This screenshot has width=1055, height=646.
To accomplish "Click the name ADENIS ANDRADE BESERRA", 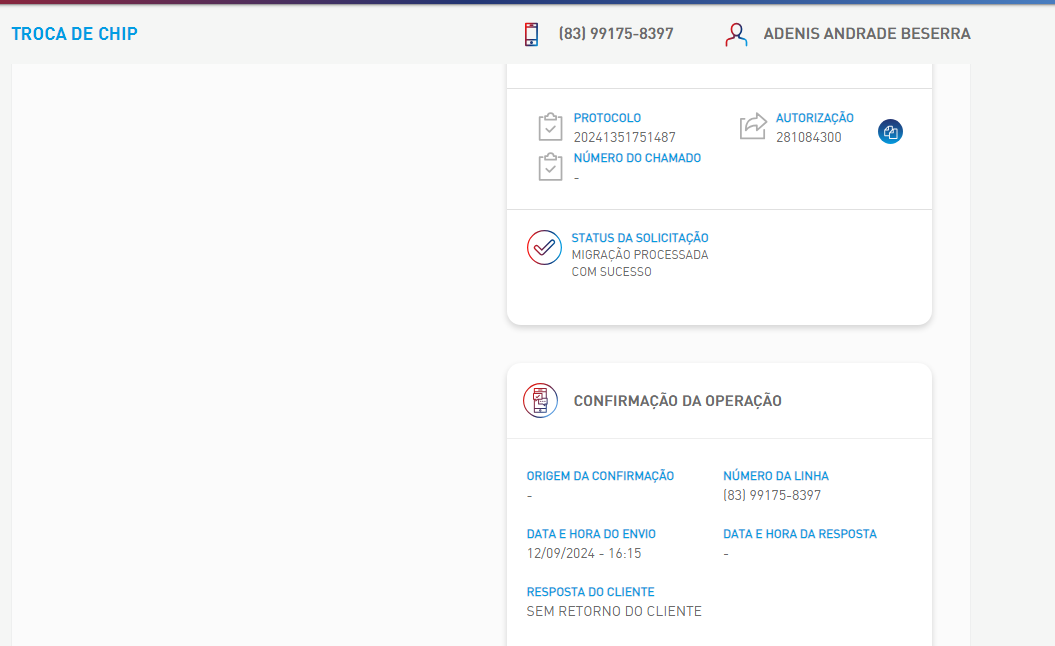I will coord(867,34).
